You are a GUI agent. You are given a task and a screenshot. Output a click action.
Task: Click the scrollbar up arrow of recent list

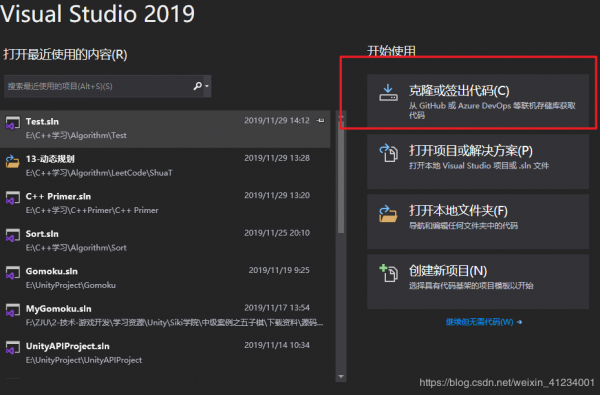click(x=341, y=117)
